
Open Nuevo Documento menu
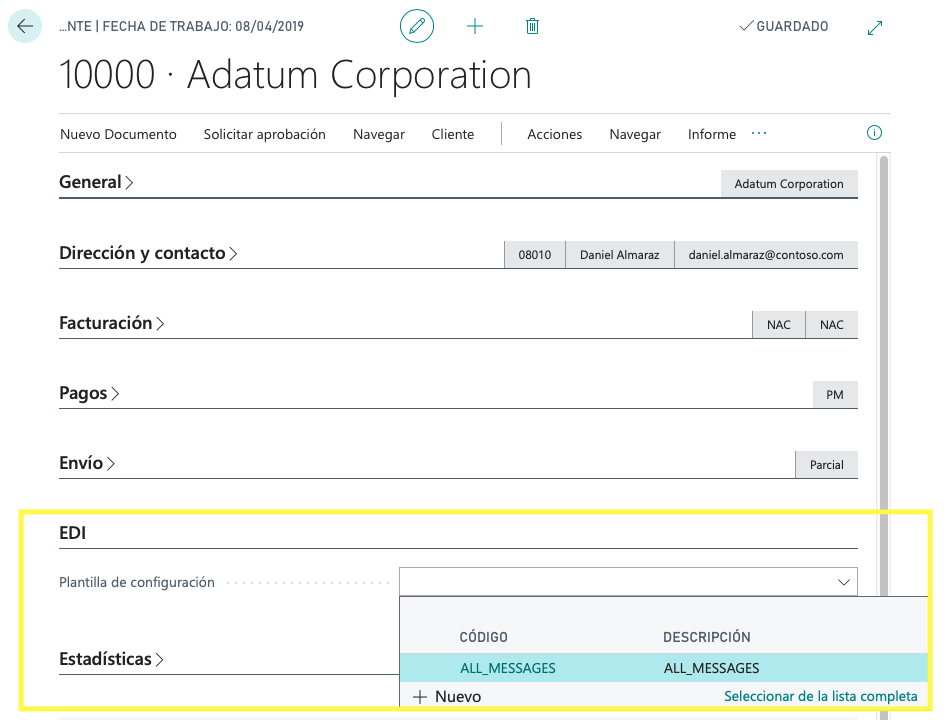click(x=118, y=134)
